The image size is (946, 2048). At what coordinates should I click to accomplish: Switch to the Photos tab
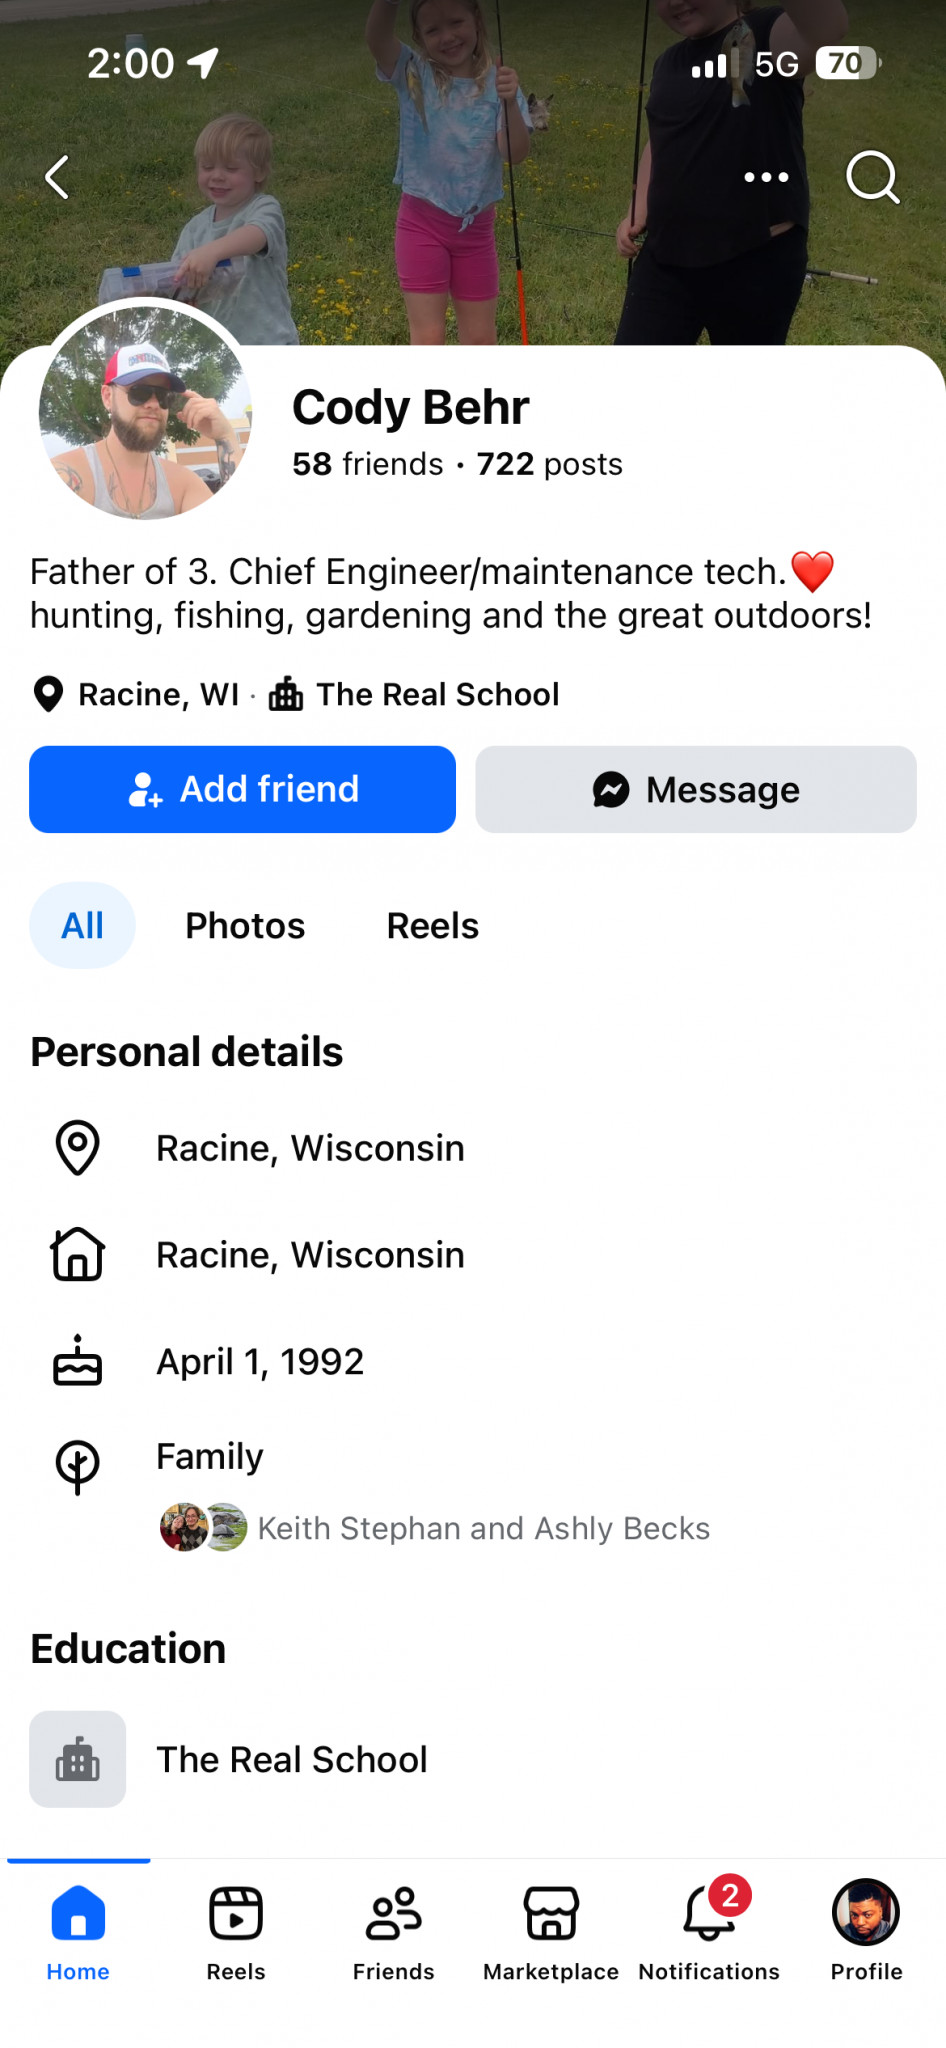coord(245,926)
